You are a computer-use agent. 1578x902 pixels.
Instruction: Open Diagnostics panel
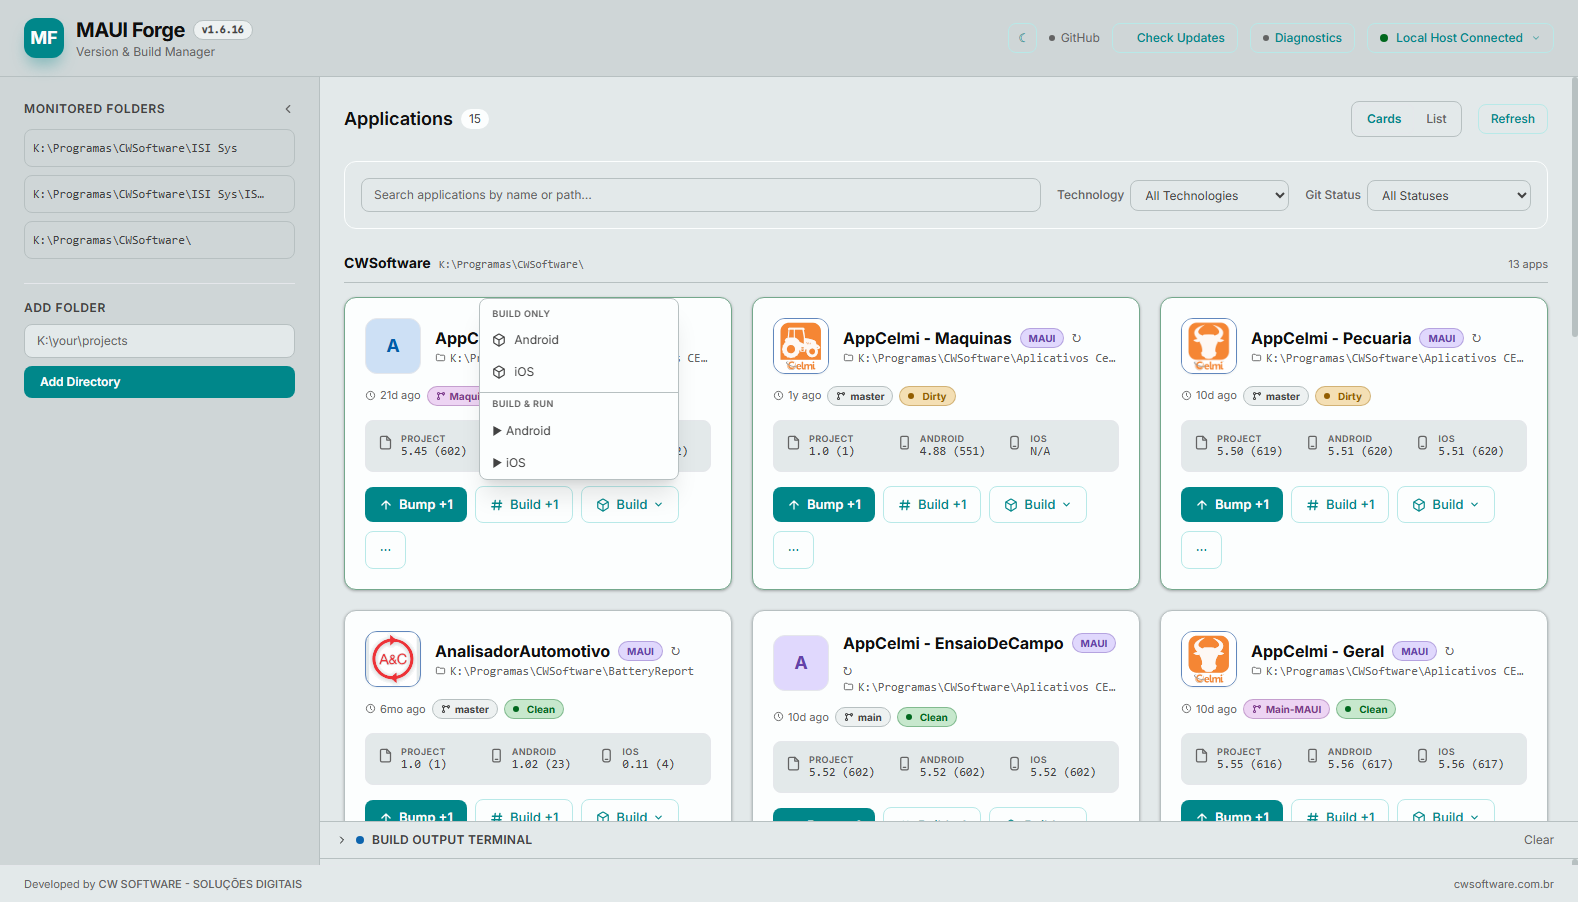click(1301, 38)
